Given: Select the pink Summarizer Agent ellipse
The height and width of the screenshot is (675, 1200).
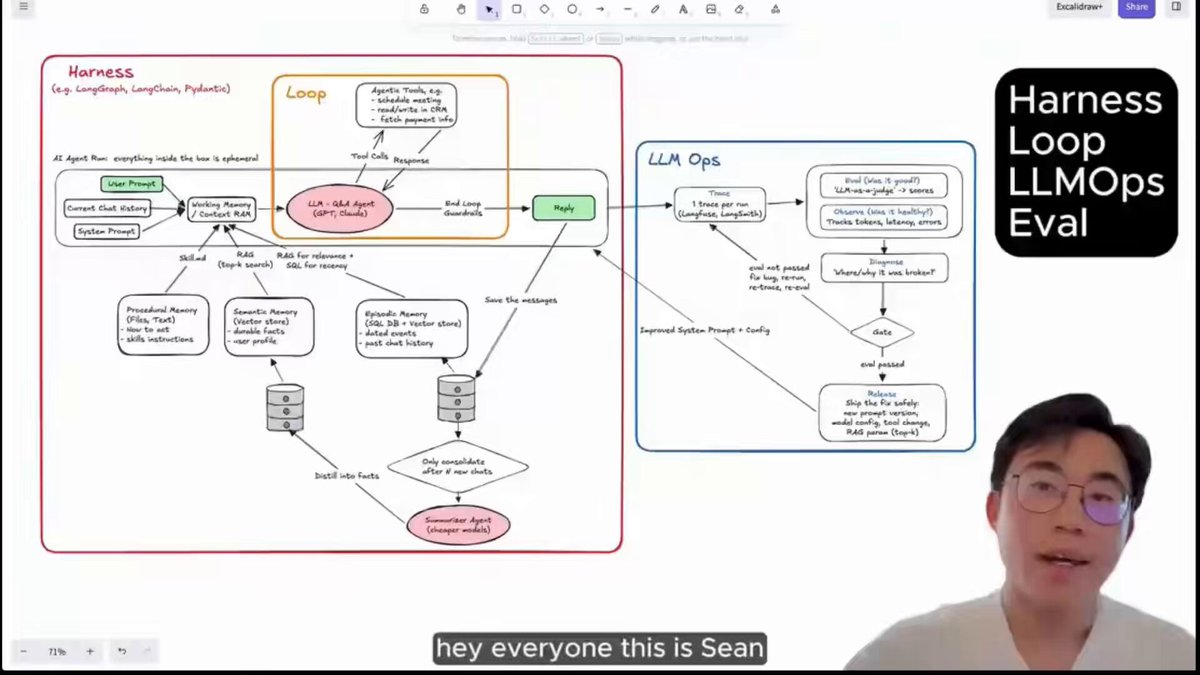Looking at the screenshot, I should pyautogui.click(x=458, y=525).
